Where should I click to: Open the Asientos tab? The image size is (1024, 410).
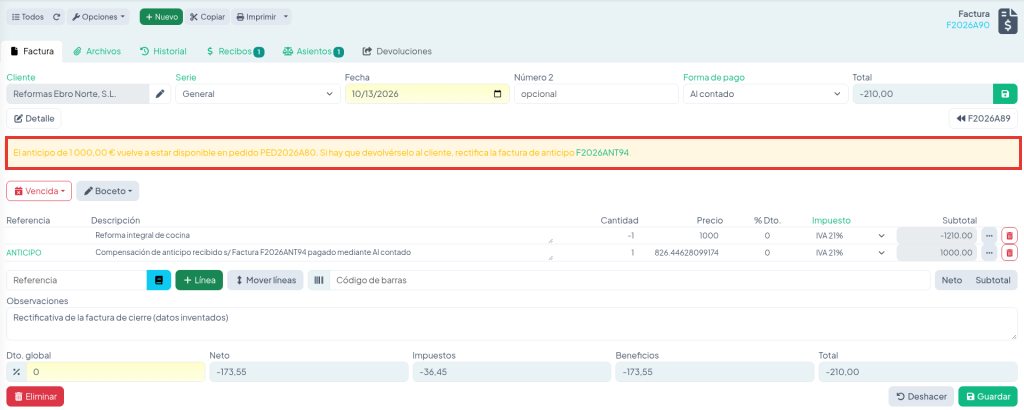pyautogui.click(x=313, y=51)
